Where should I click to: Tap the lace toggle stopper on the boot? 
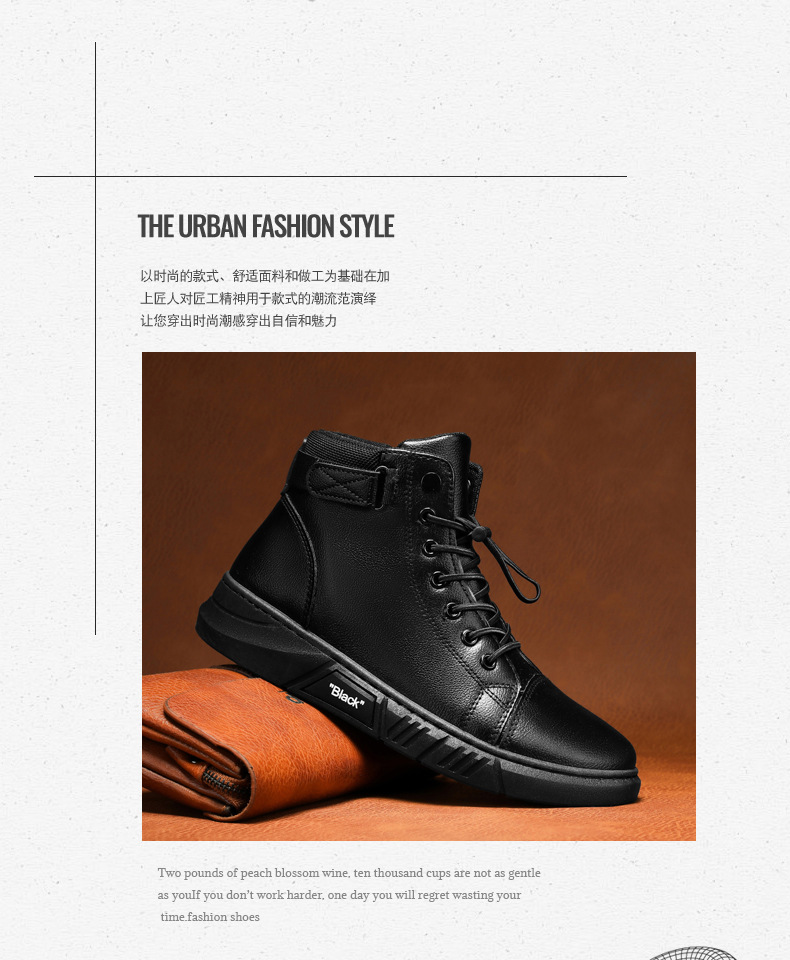click(478, 534)
